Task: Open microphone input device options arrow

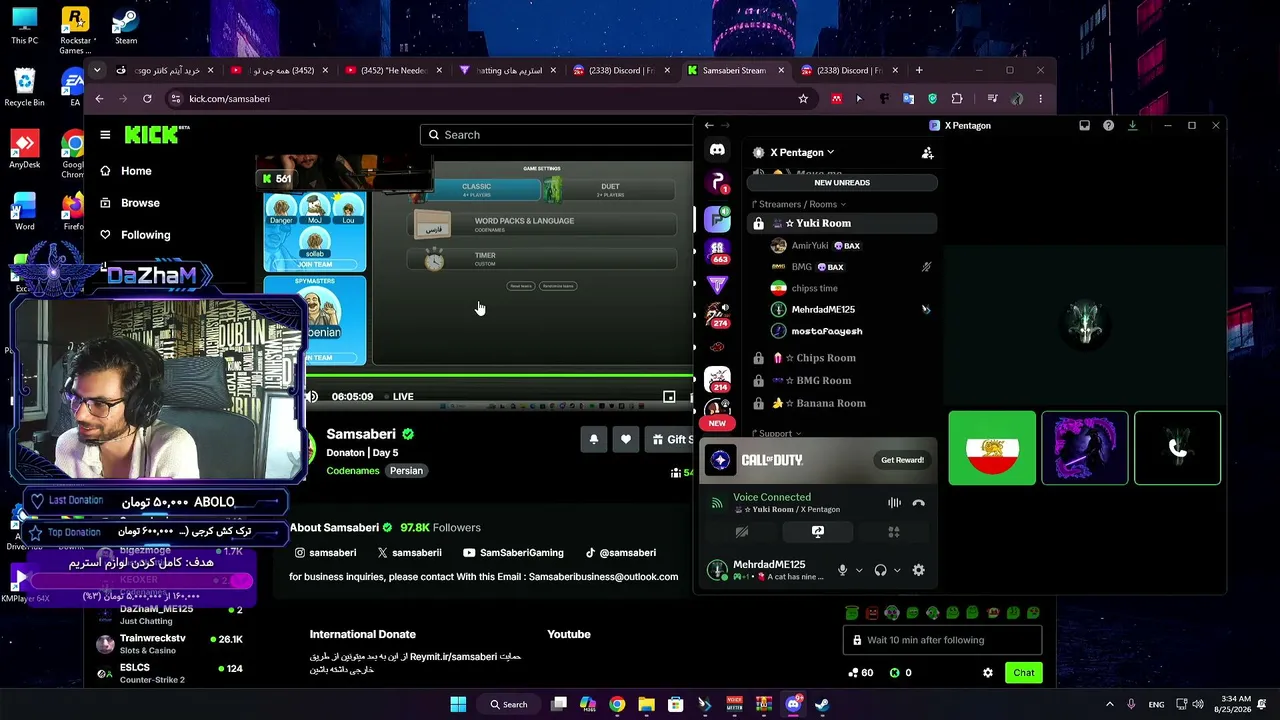Action: click(x=858, y=570)
